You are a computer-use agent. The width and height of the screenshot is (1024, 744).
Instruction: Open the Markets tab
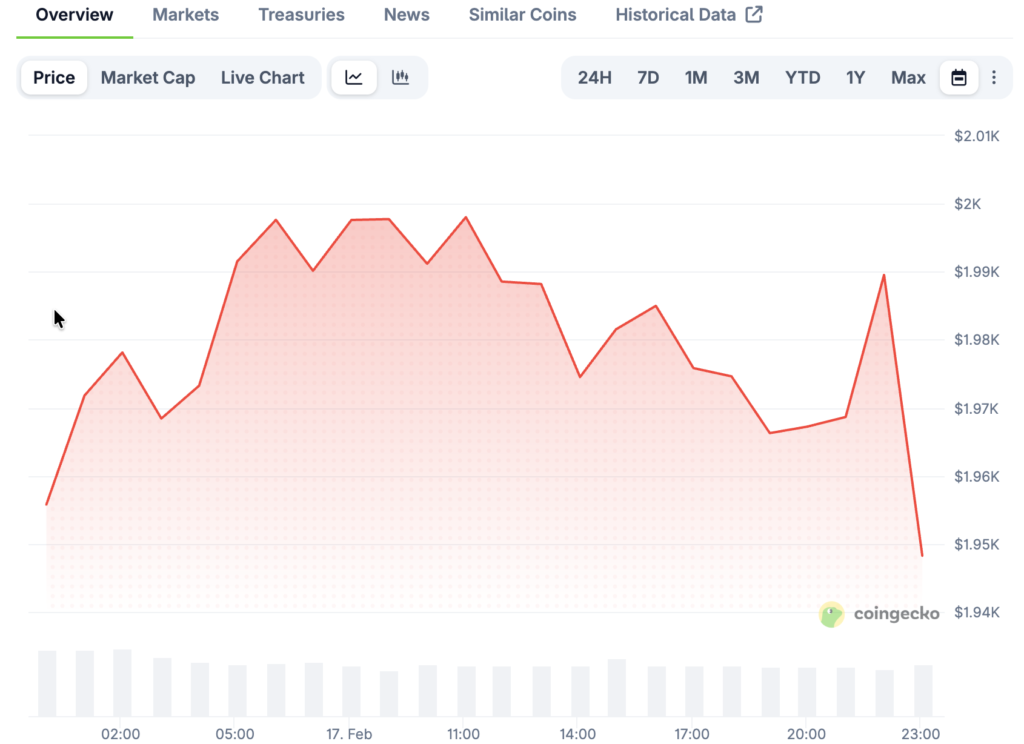coord(185,15)
